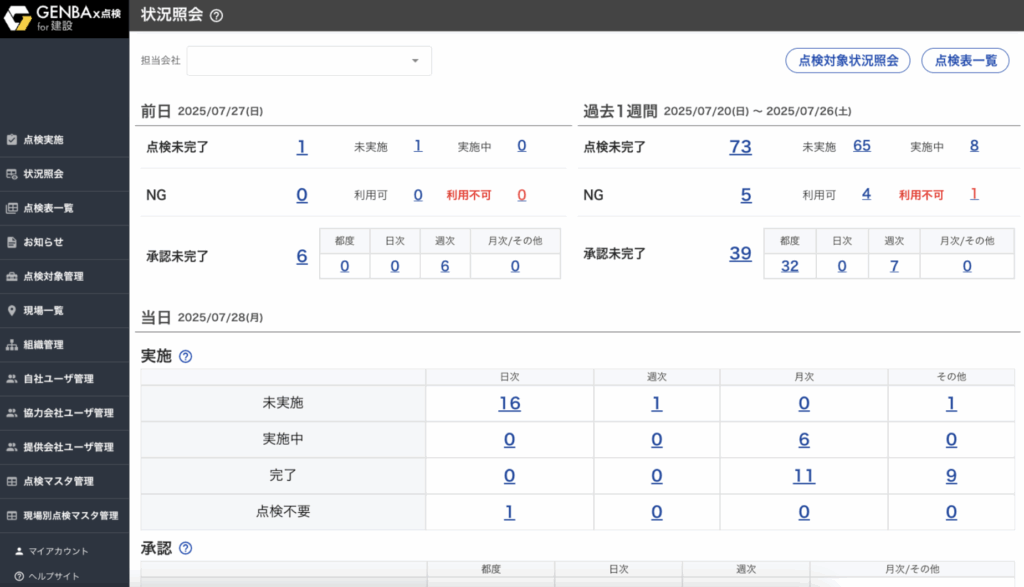Open 過去1週間 都度 value 32
This screenshot has width=1024, height=587.
(x=790, y=266)
